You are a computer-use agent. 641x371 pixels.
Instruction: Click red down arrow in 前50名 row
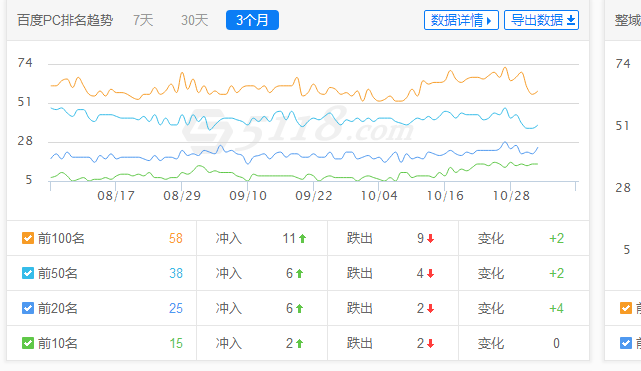coord(430,274)
